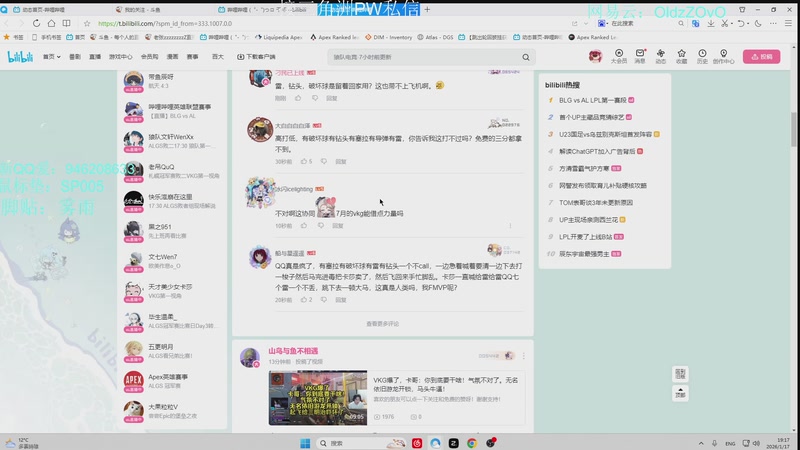Viewport: 800px width, 450px height.
Task: Open Windows Start menu
Action: (305, 443)
